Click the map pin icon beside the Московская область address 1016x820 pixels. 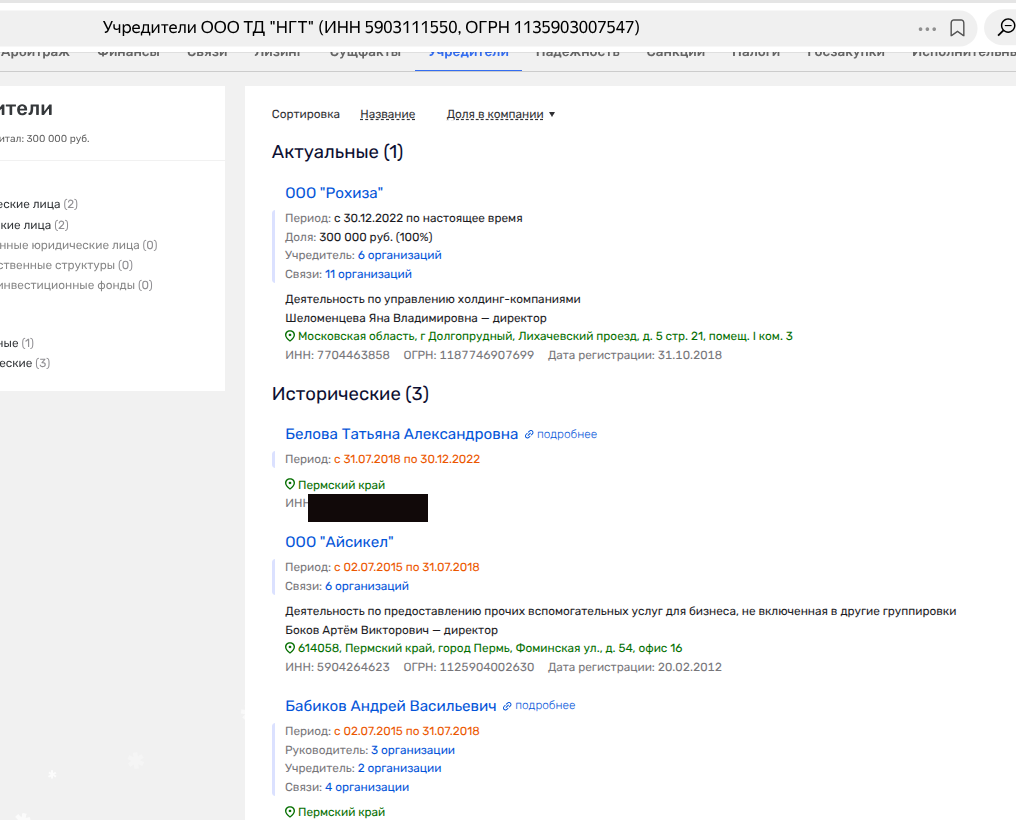click(290, 337)
